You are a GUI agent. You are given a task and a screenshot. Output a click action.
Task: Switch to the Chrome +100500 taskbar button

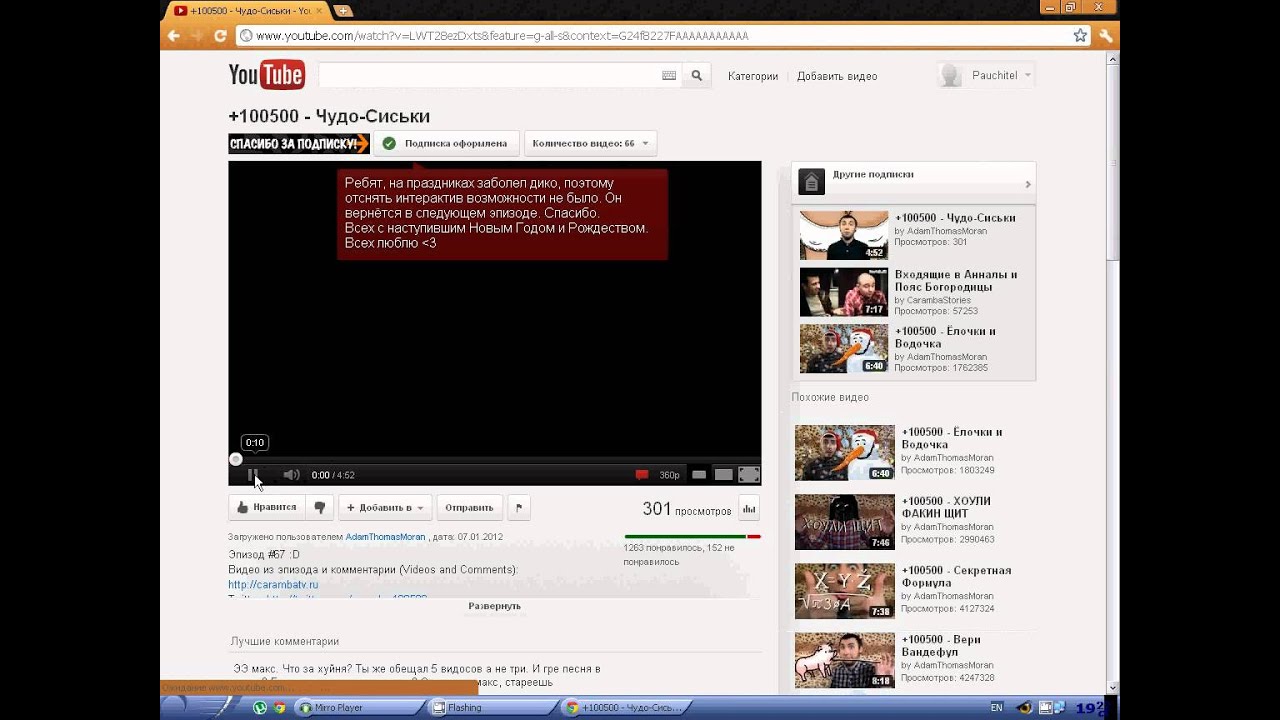pyautogui.click(x=626, y=707)
